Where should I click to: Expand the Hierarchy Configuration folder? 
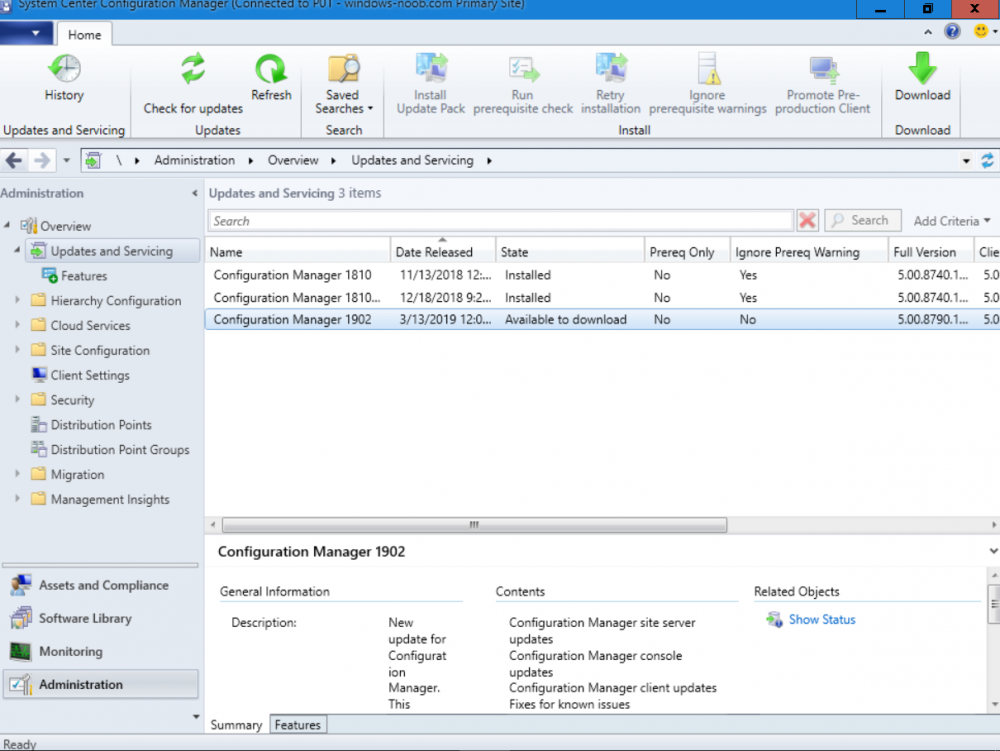[18, 300]
